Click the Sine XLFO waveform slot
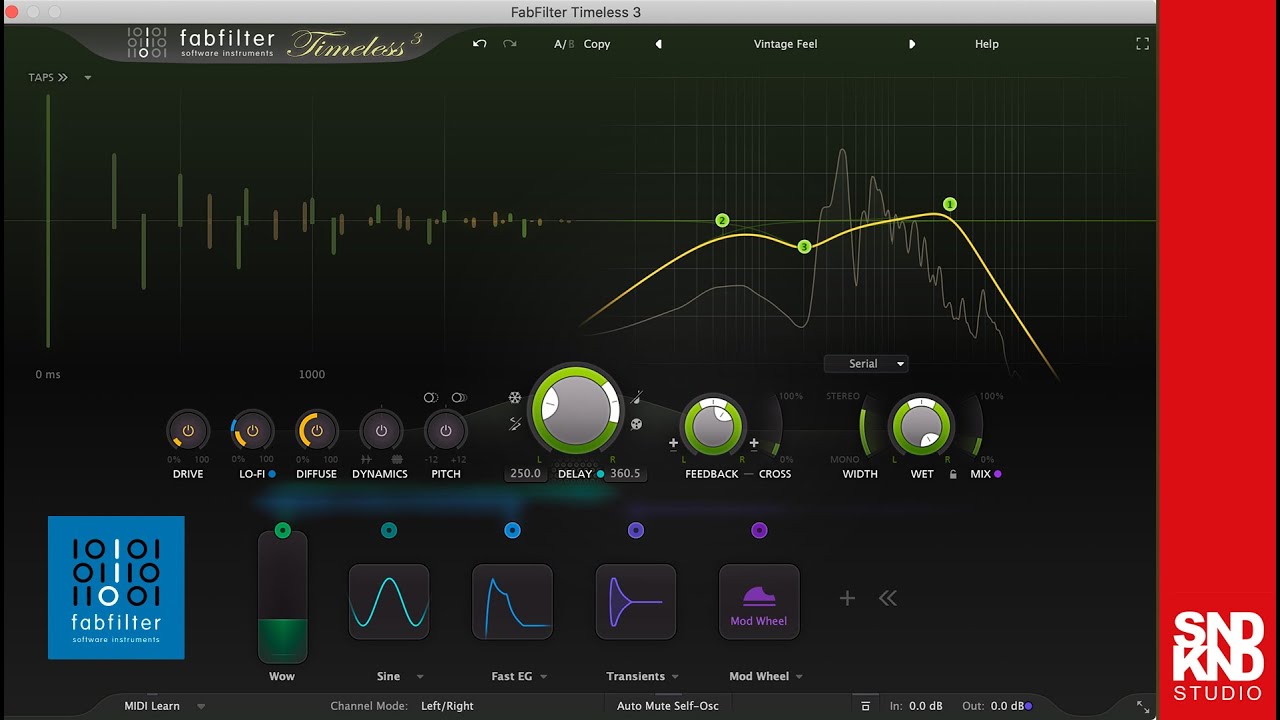The image size is (1280, 720). (x=389, y=601)
